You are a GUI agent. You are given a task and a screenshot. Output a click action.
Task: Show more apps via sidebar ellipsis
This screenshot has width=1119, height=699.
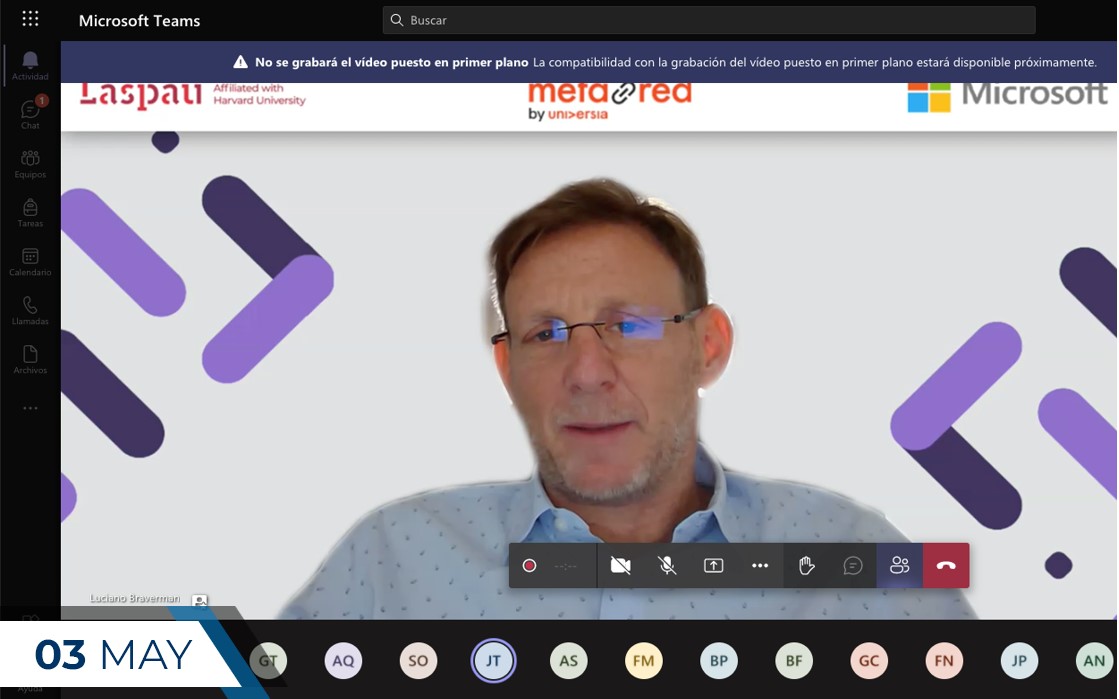coord(30,408)
